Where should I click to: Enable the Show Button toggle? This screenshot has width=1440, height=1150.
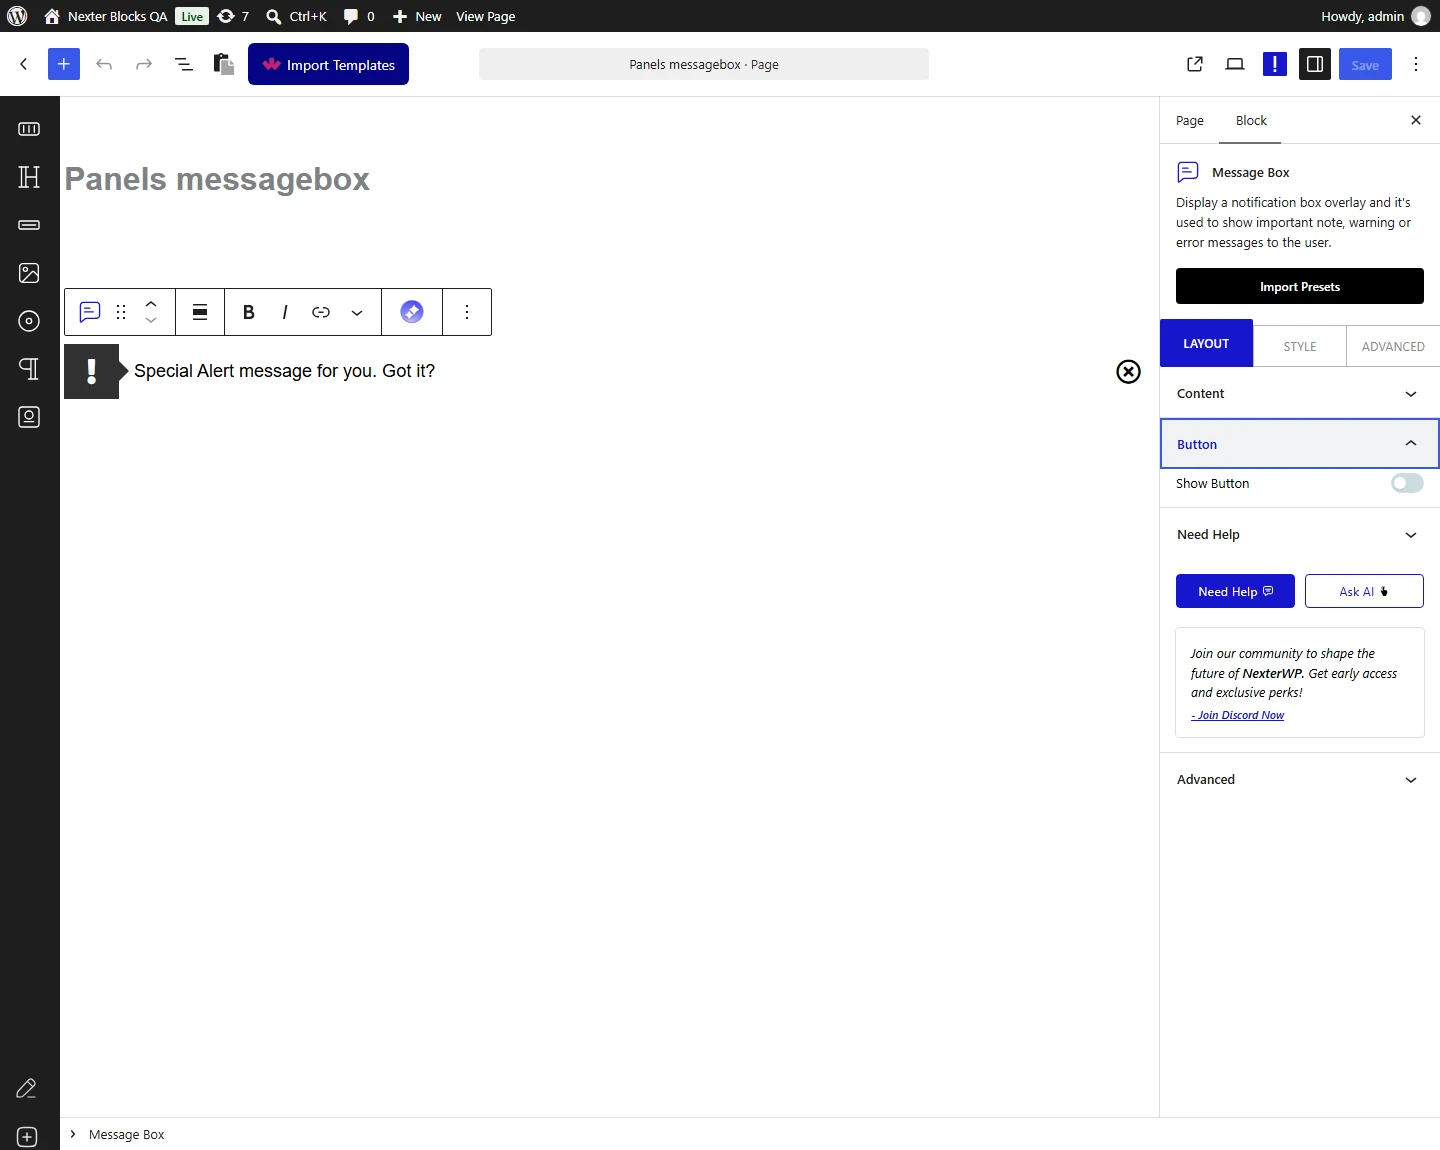pos(1407,483)
